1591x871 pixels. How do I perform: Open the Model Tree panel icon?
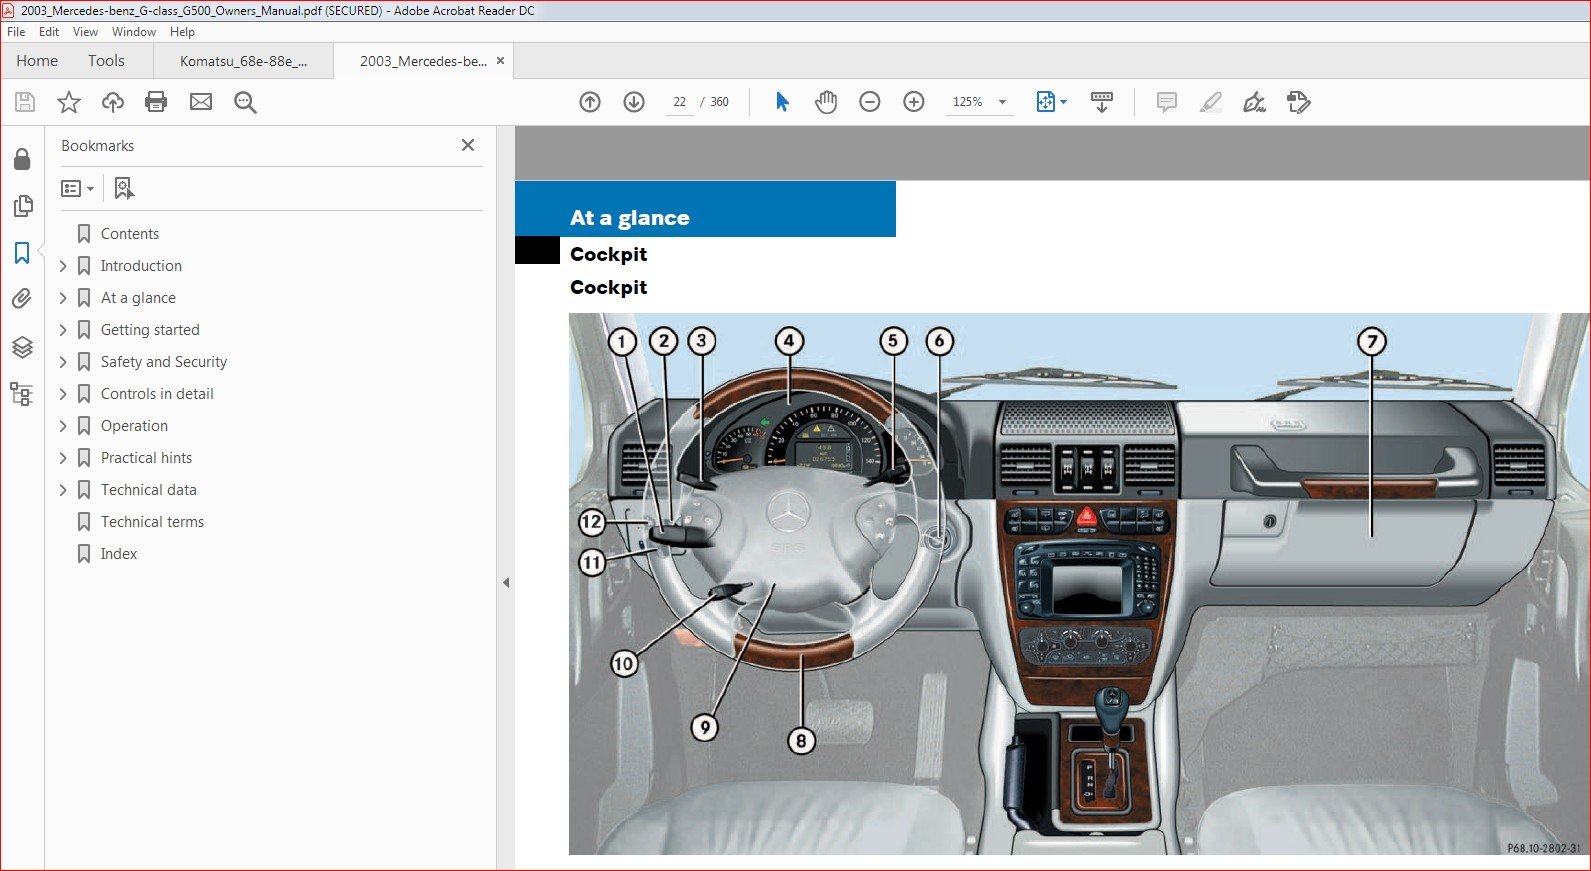tap(22, 393)
